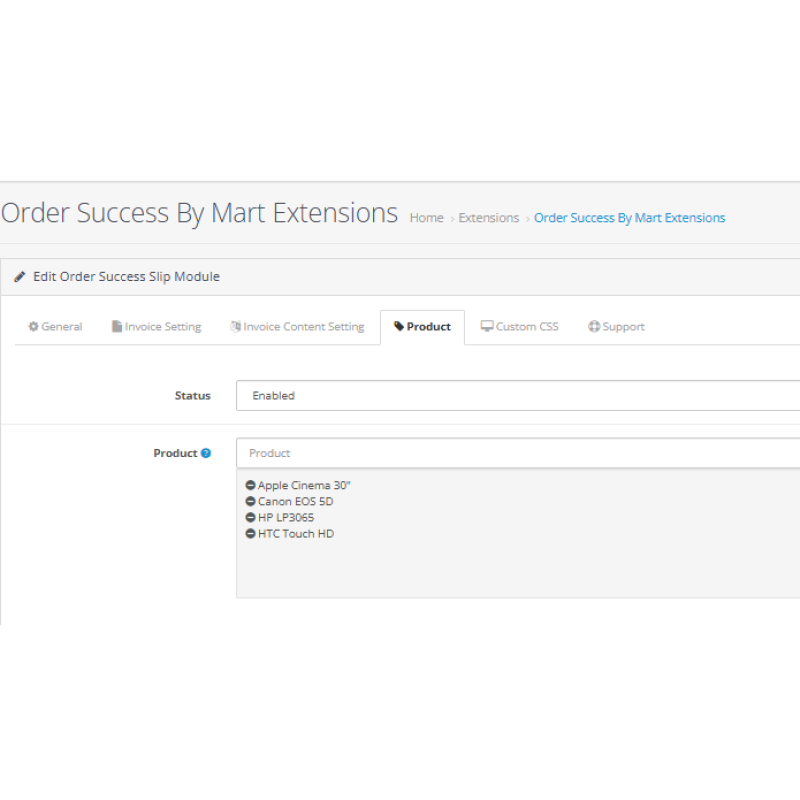Navigate to Home via breadcrumb
Screen dimensions: 800x800
426,218
